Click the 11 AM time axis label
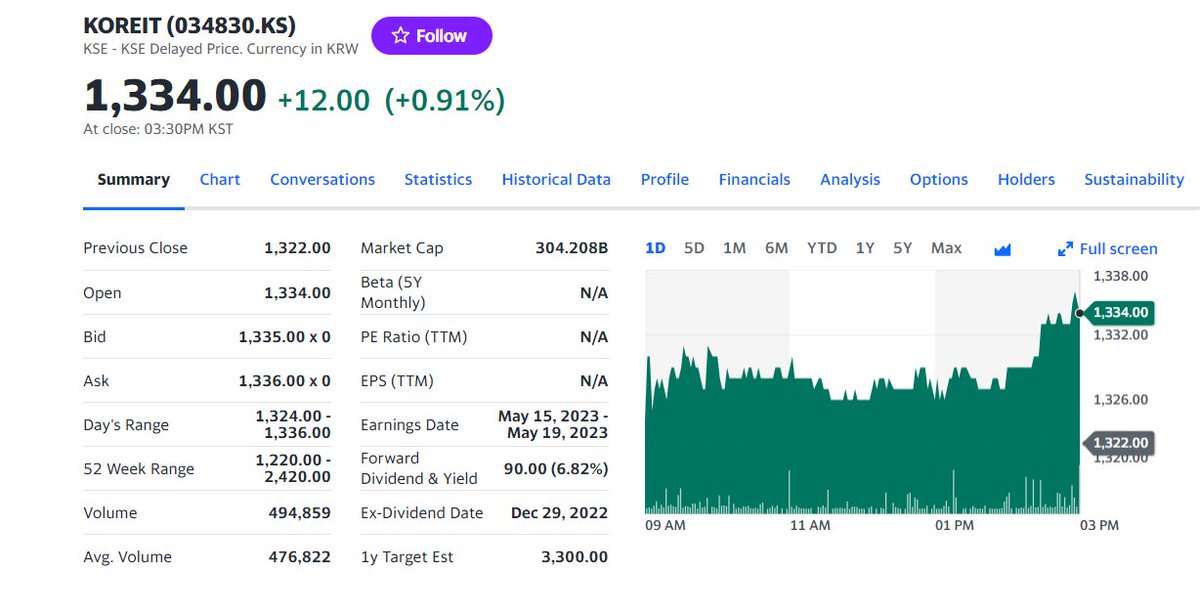This screenshot has width=1200, height=616. click(809, 525)
